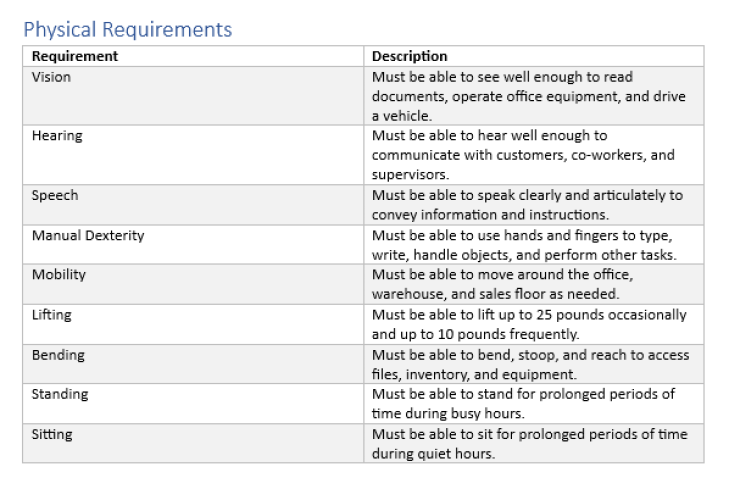Click the Physical Requirements heading

[x=127, y=29]
